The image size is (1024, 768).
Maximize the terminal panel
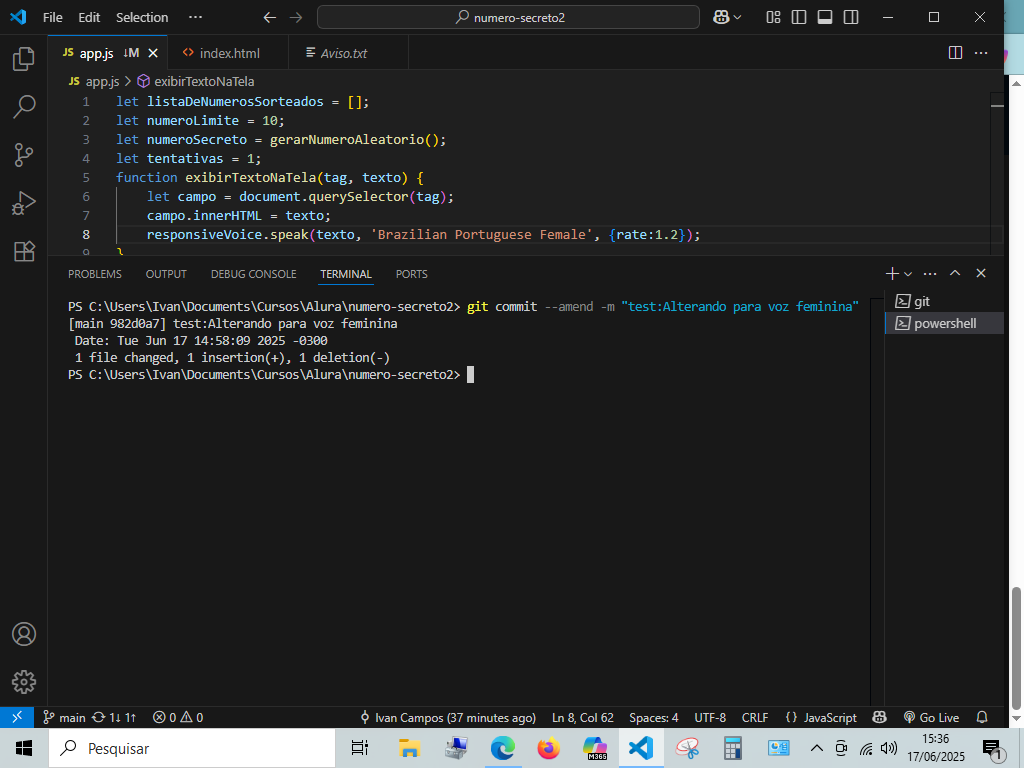coord(955,274)
